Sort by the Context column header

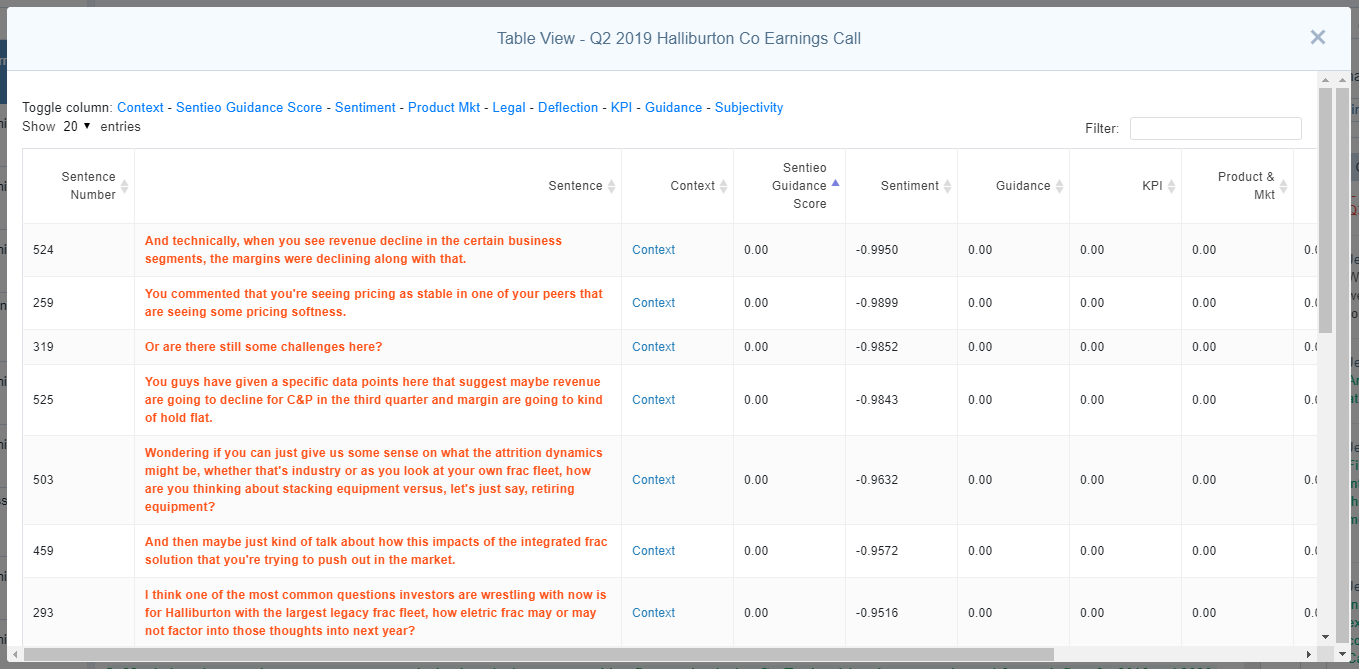click(677, 186)
